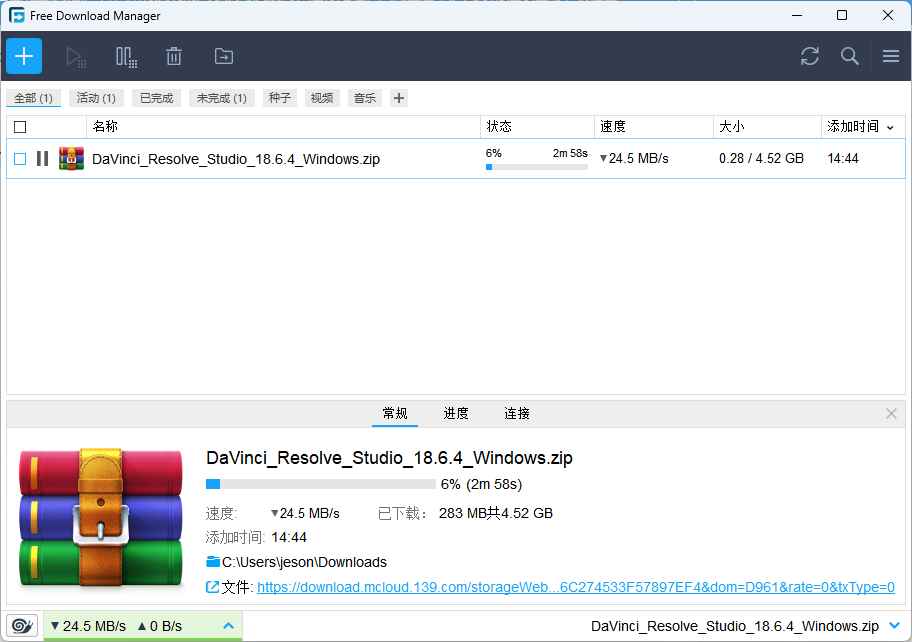The image size is (912, 642).
Task: Open the filename dropdown at bottom right
Action: [x=895, y=626]
